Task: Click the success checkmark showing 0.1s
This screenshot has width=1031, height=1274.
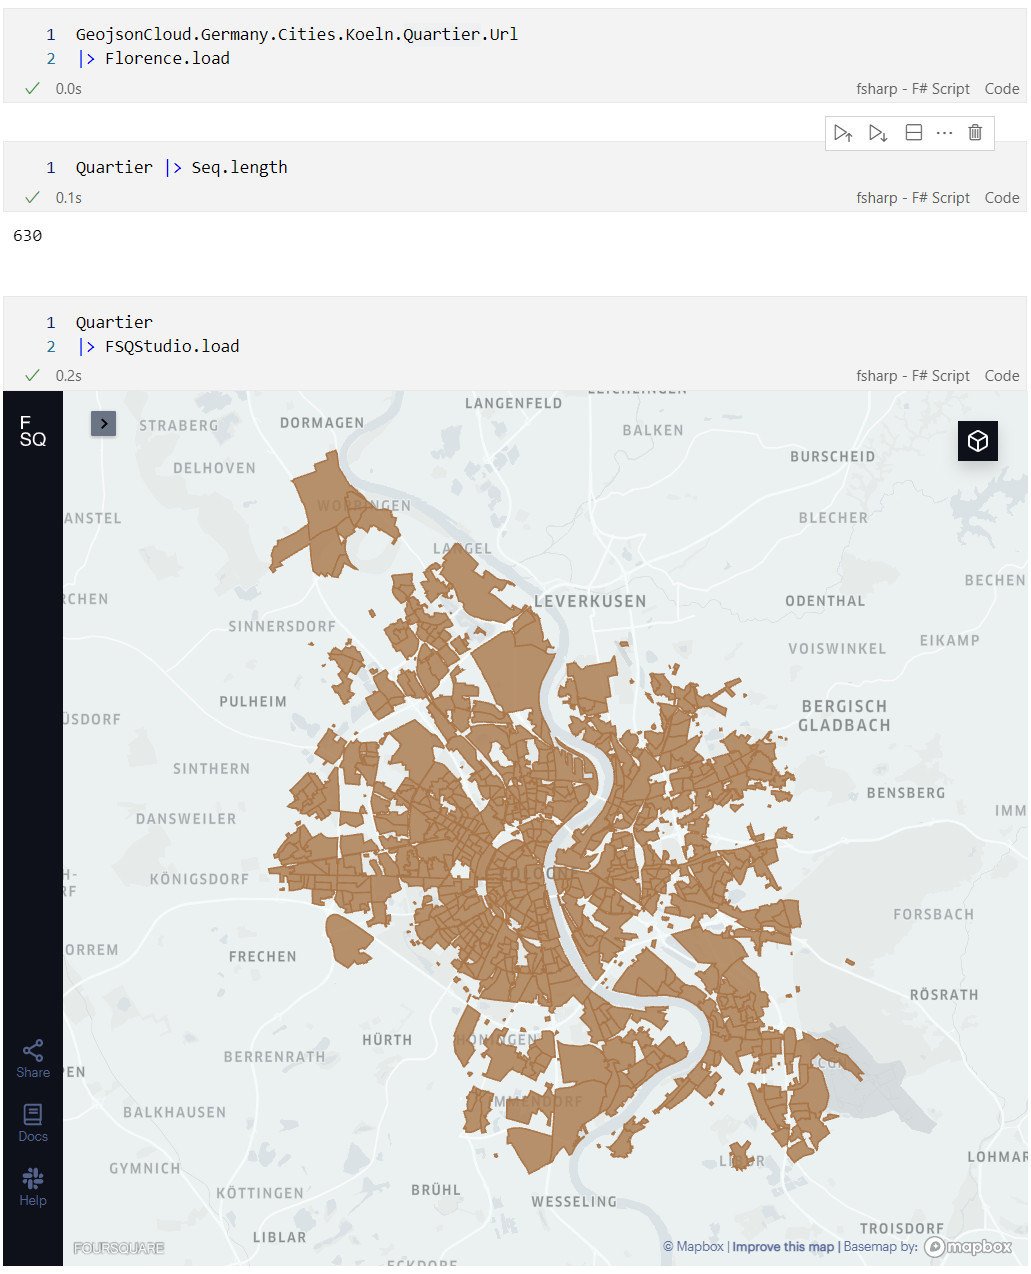Action: 32,198
